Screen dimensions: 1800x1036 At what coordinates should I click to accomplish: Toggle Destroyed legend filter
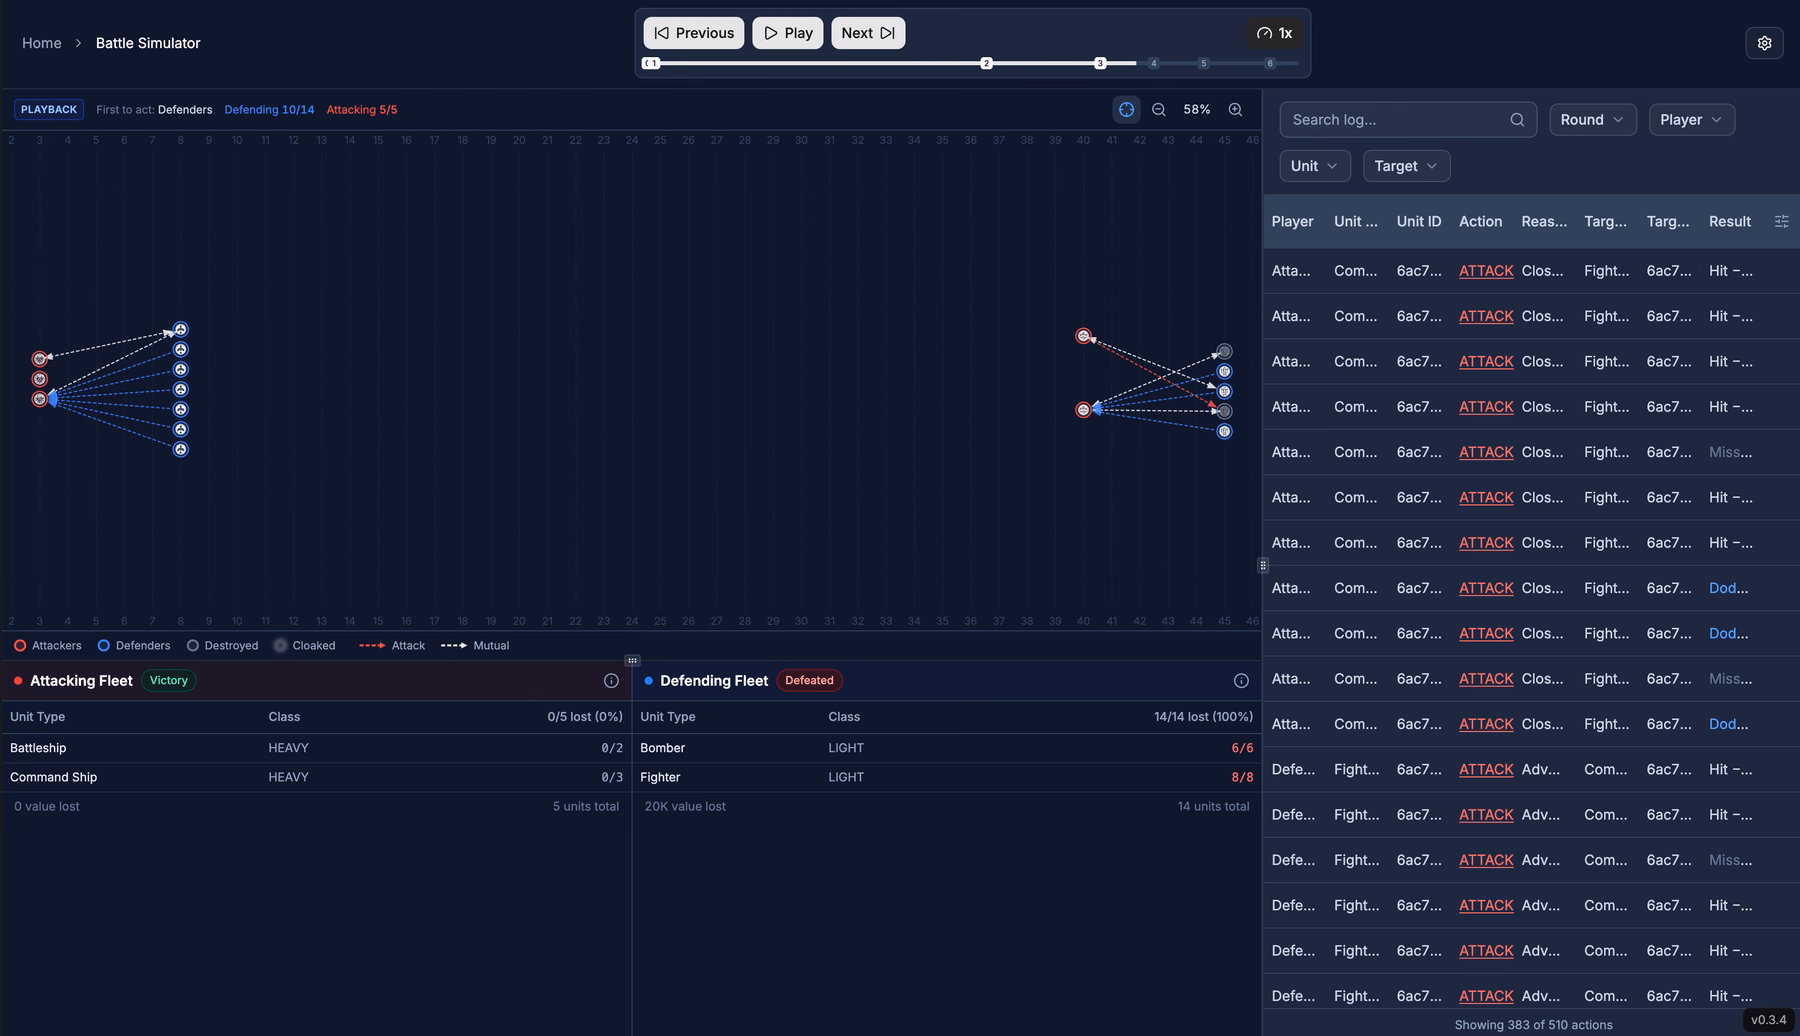coord(222,646)
